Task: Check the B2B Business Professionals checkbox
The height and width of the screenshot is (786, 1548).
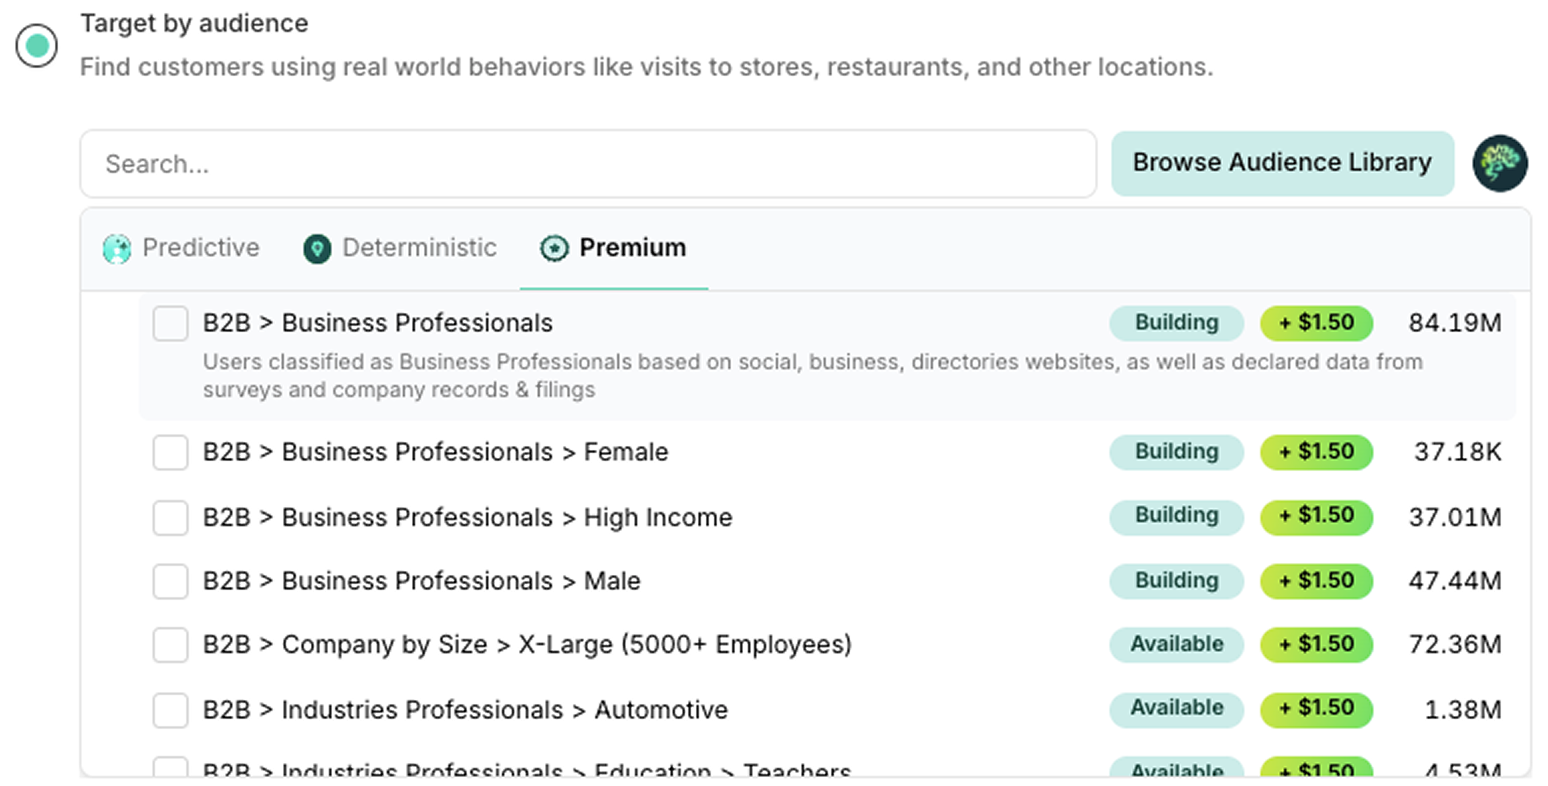Action: 170,323
